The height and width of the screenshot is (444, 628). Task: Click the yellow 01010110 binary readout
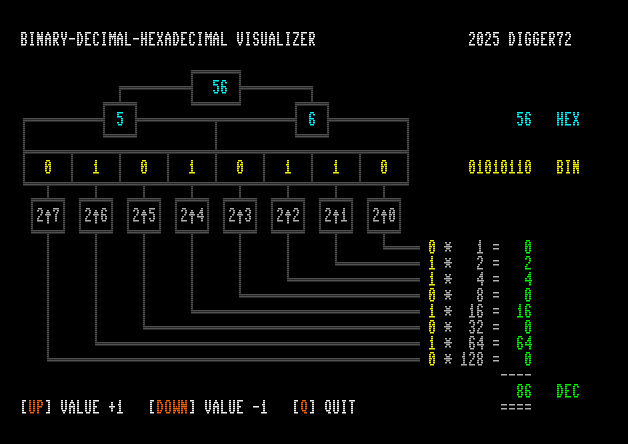click(x=500, y=167)
